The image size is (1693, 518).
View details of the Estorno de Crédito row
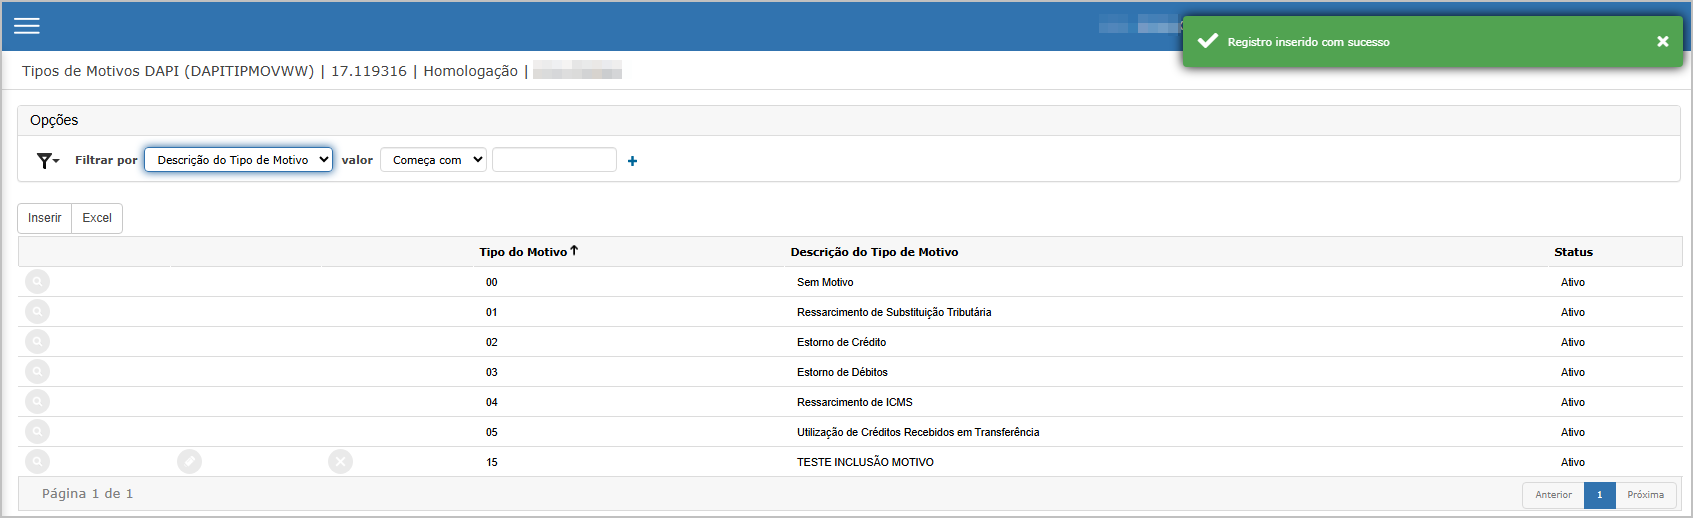click(x=37, y=342)
